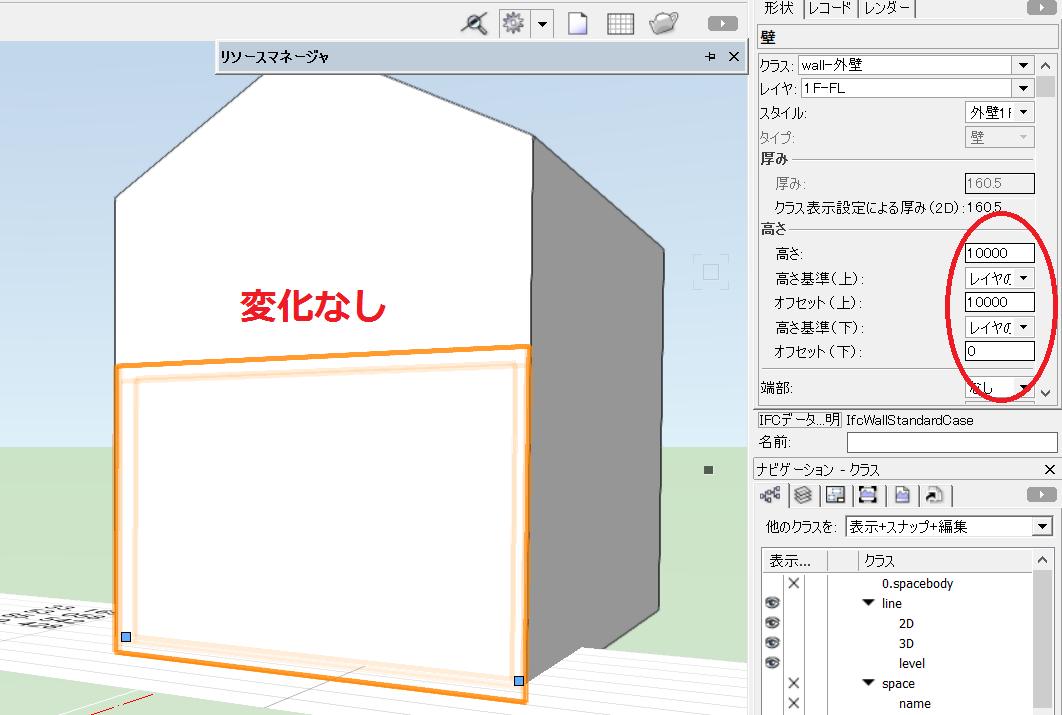Click the teapot render icon
Viewport: 1062px width, 715px height.
point(664,24)
